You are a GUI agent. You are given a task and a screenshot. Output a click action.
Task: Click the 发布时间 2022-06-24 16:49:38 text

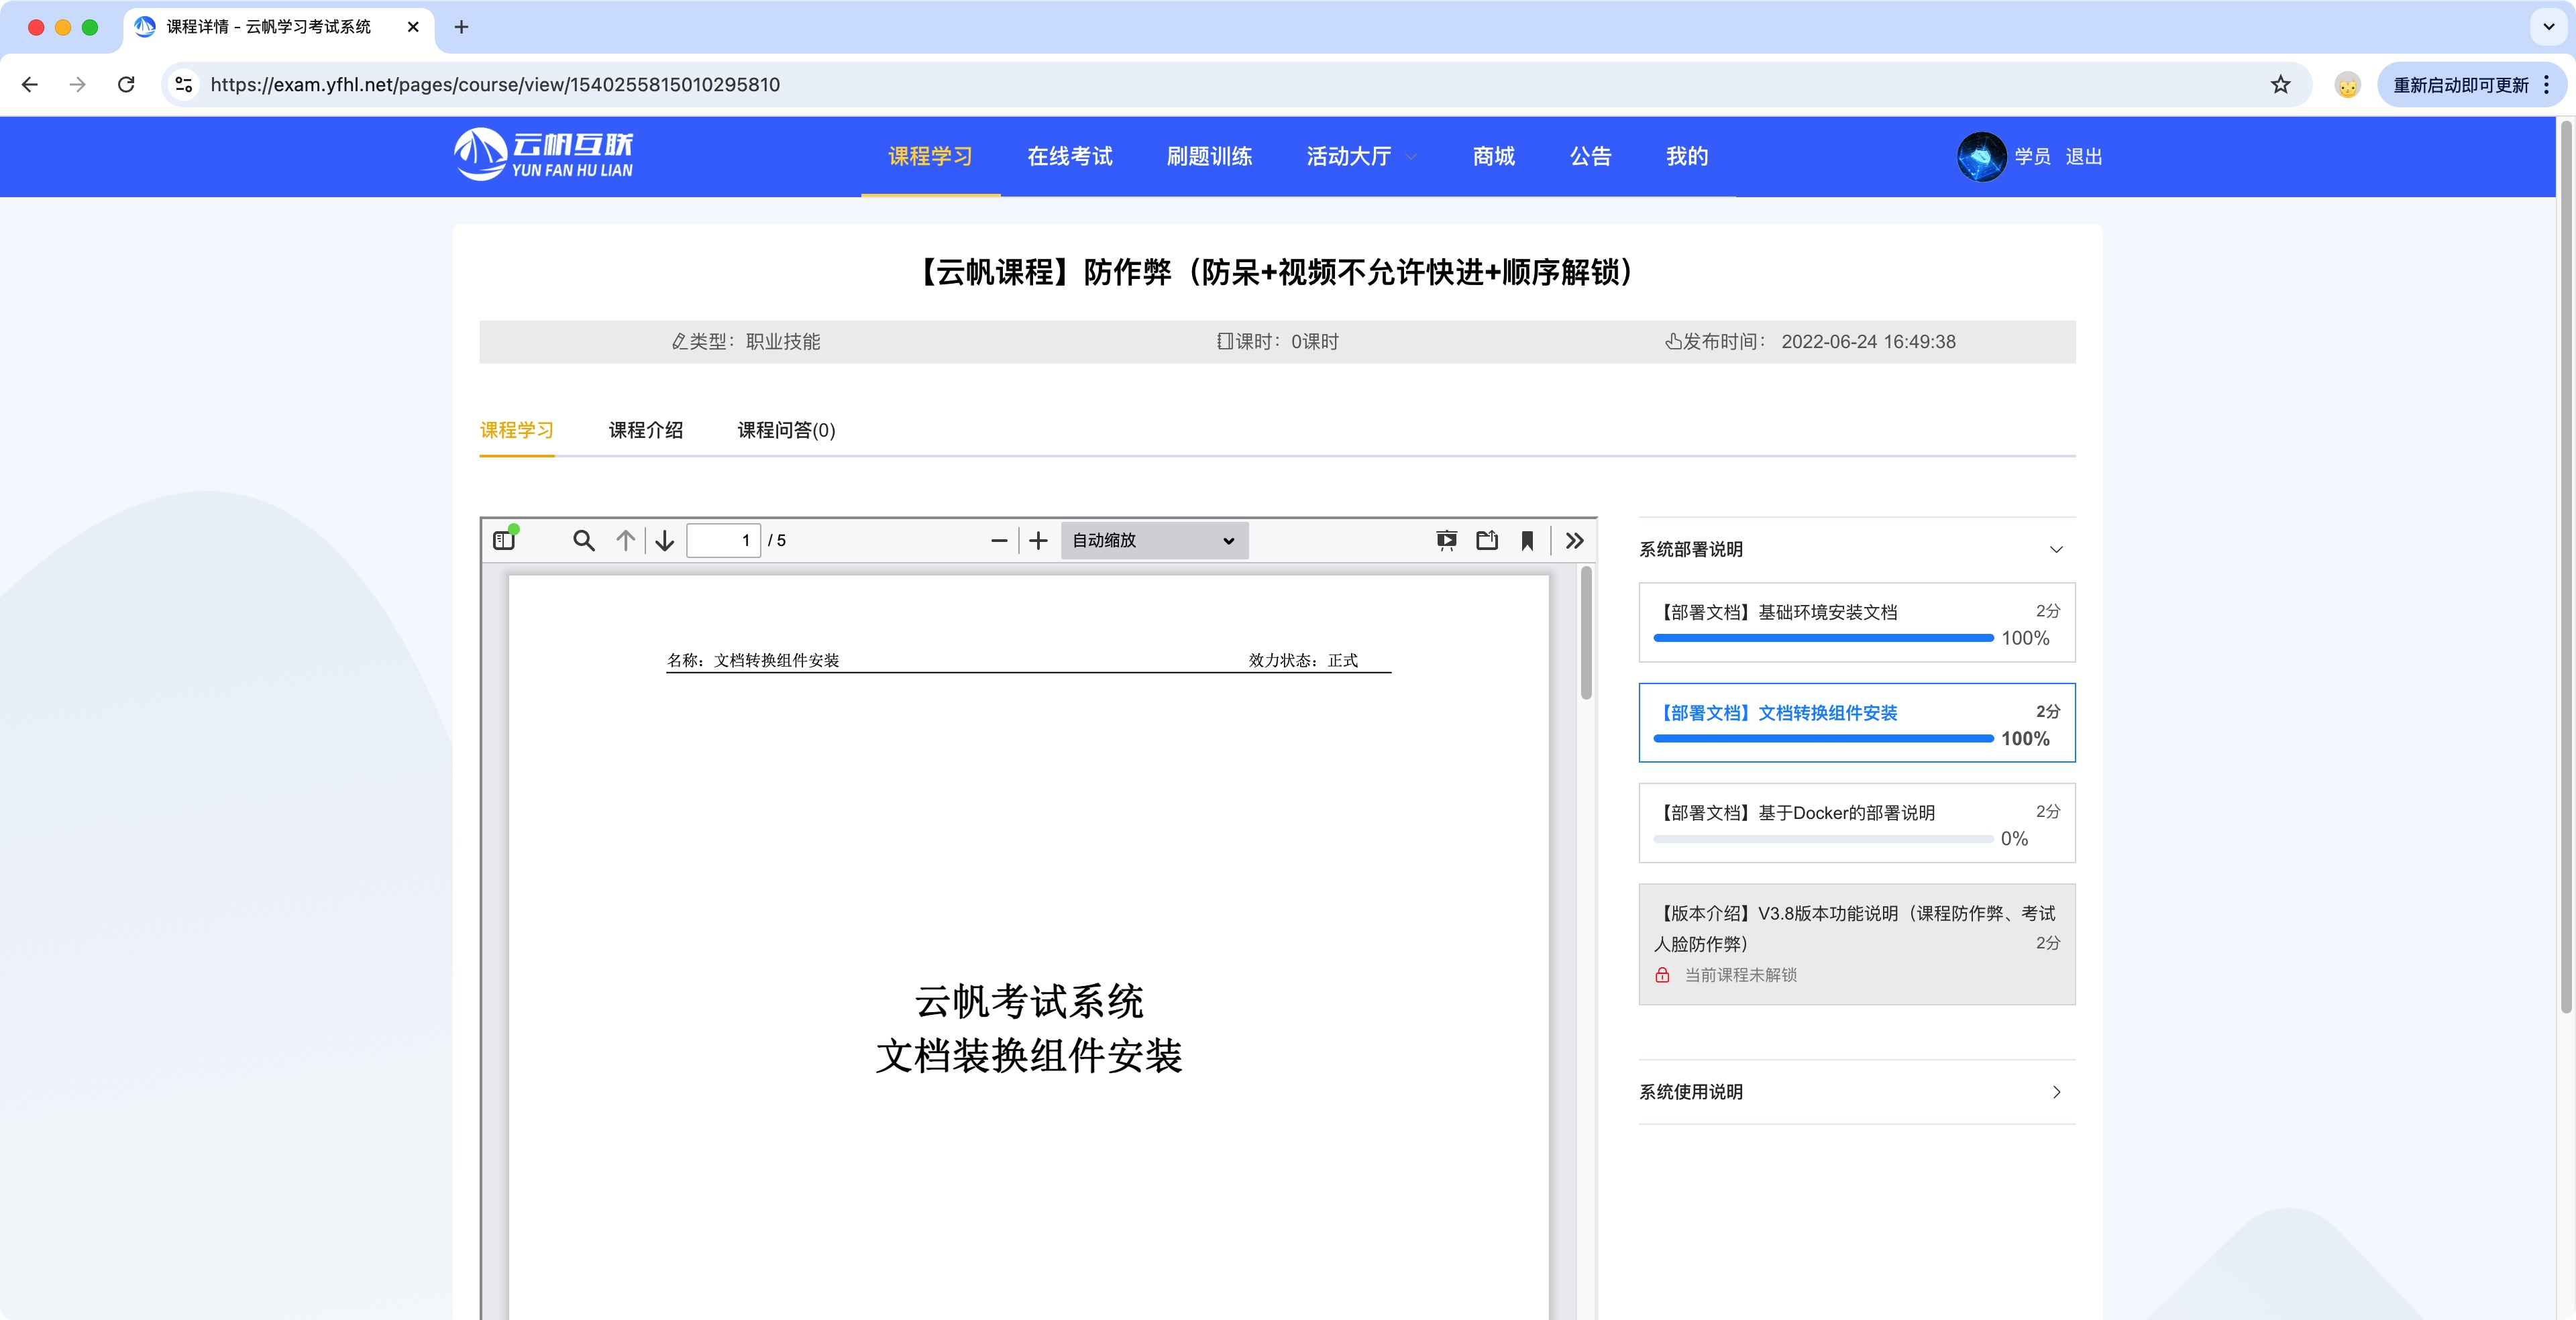click(1810, 342)
